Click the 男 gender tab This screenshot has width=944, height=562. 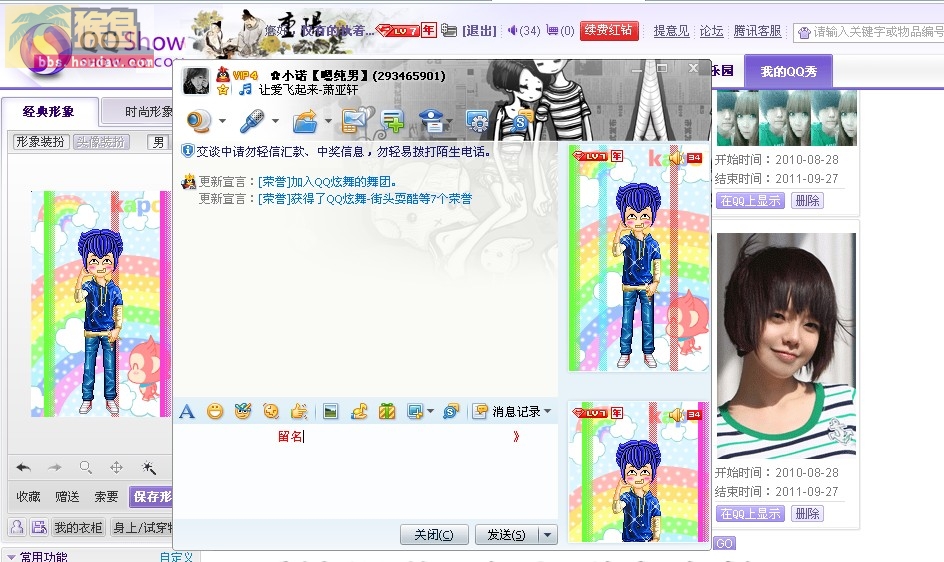pos(158,142)
